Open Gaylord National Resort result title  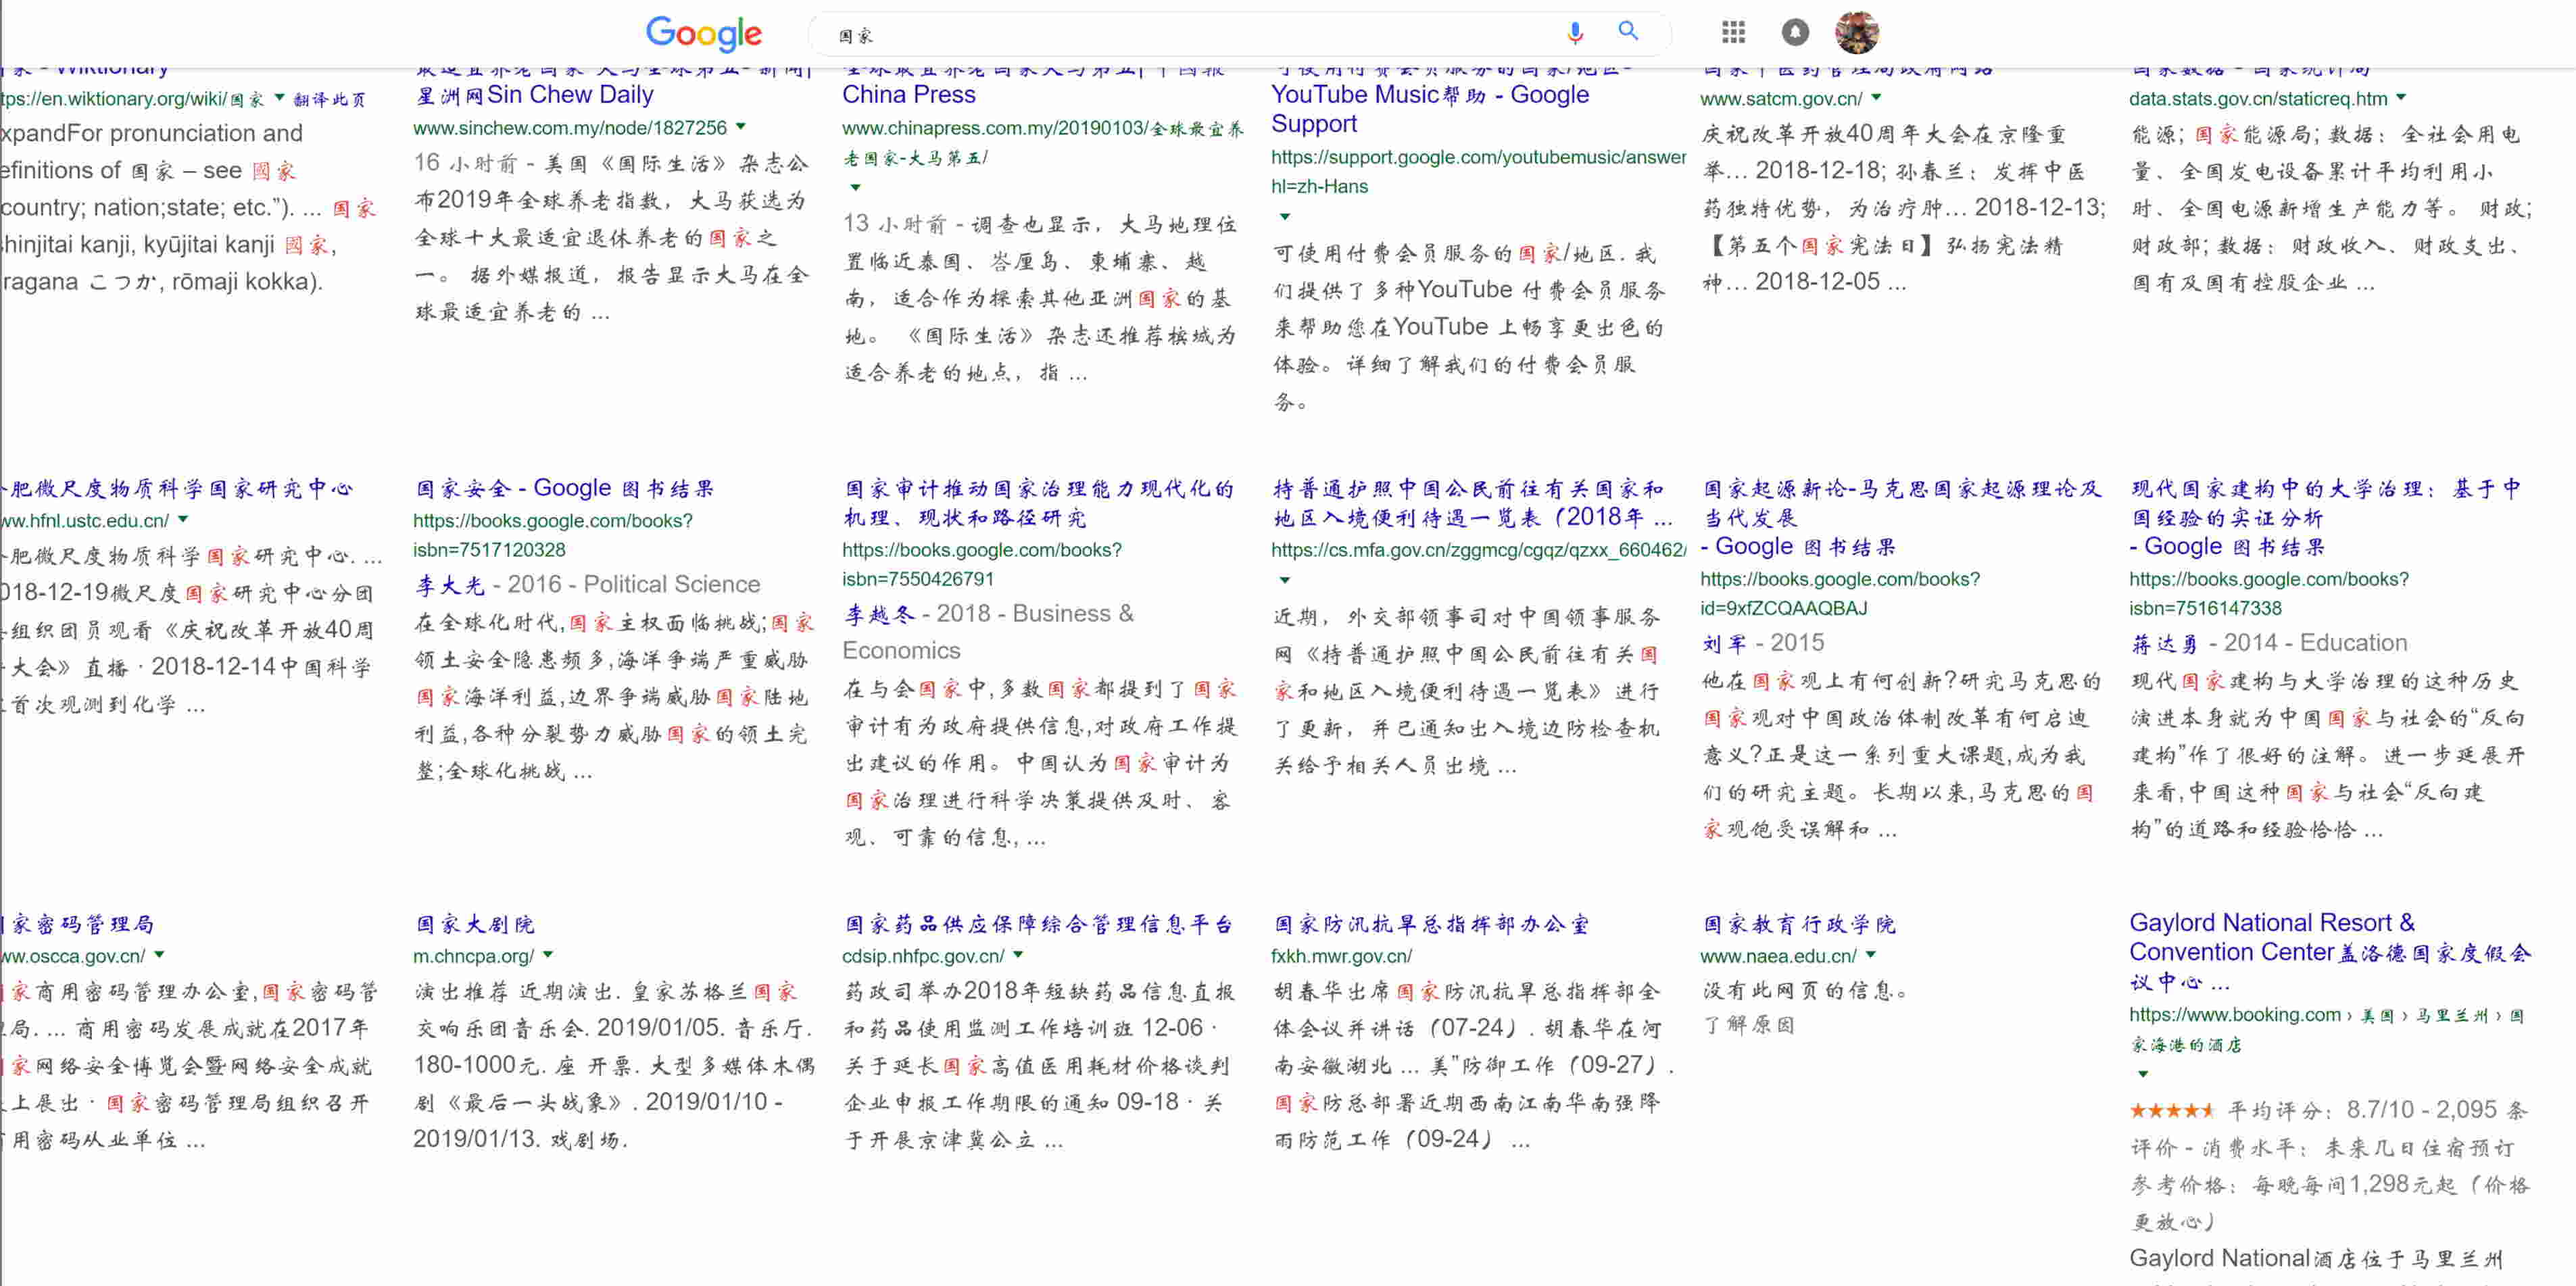[2330, 952]
